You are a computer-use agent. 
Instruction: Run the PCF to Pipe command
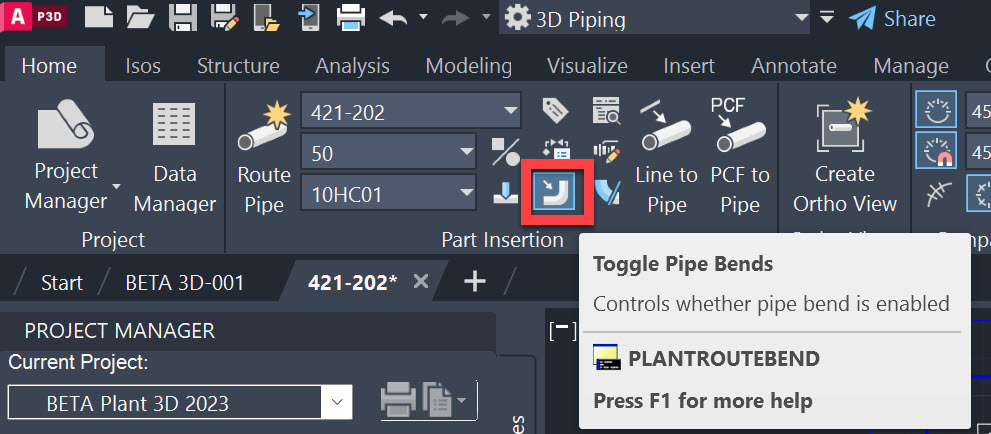(x=740, y=158)
